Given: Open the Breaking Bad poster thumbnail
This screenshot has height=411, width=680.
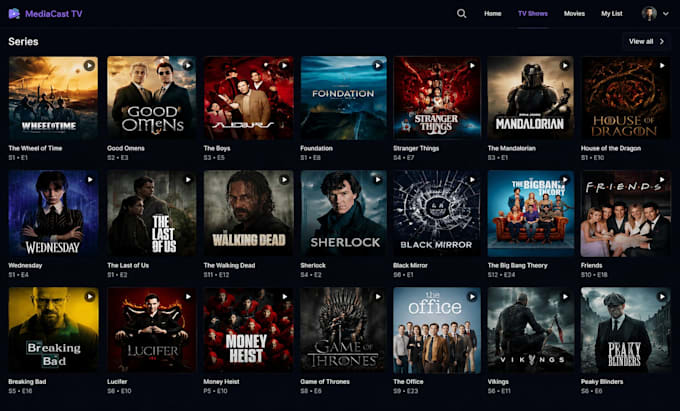Looking at the screenshot, I should click(53, 330).
